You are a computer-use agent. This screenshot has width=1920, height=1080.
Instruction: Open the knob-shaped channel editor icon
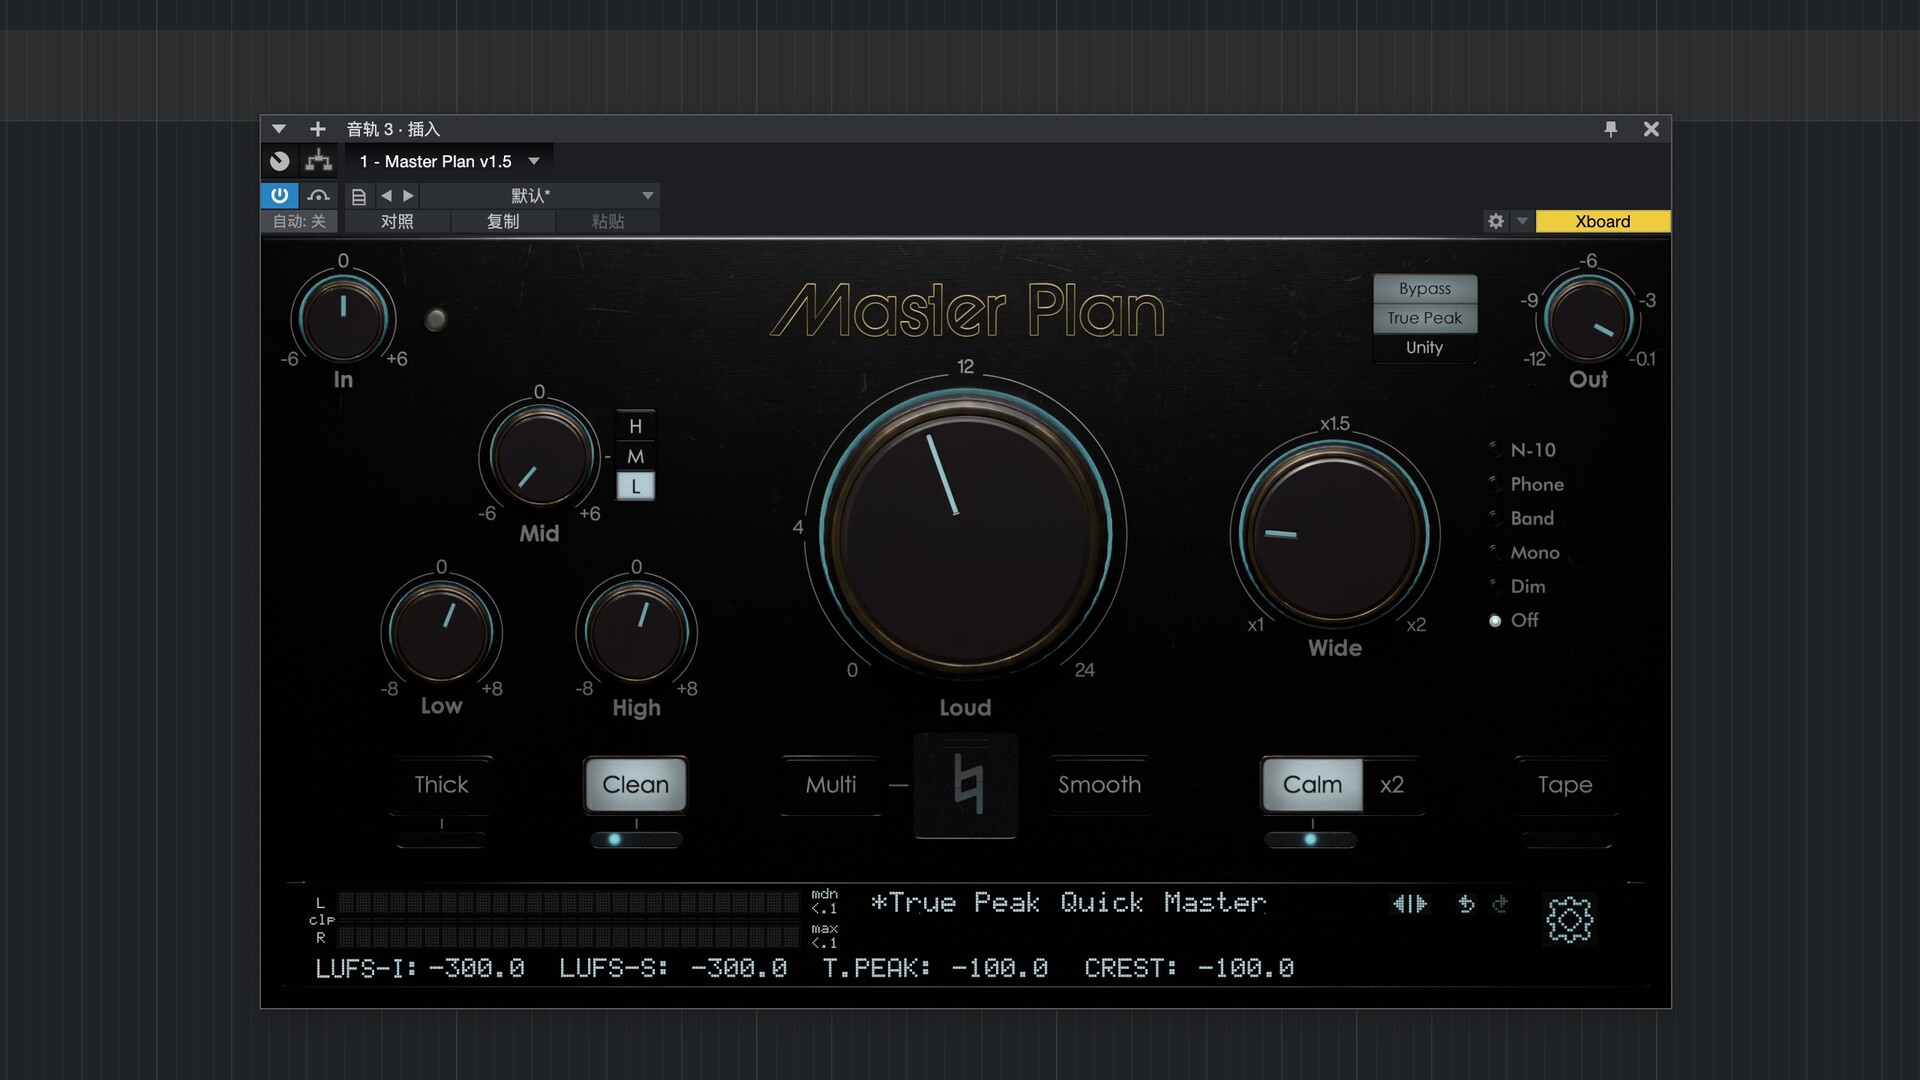280,161
